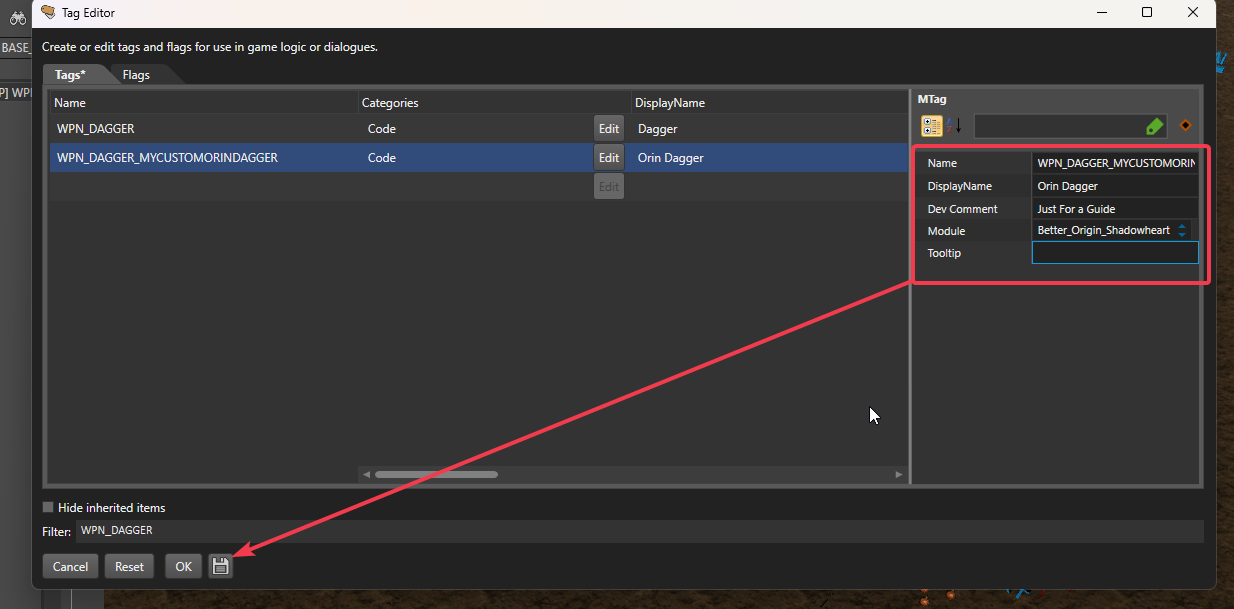
Task: Select the WPN_DAGGER tag row
Action: [200, 129]
